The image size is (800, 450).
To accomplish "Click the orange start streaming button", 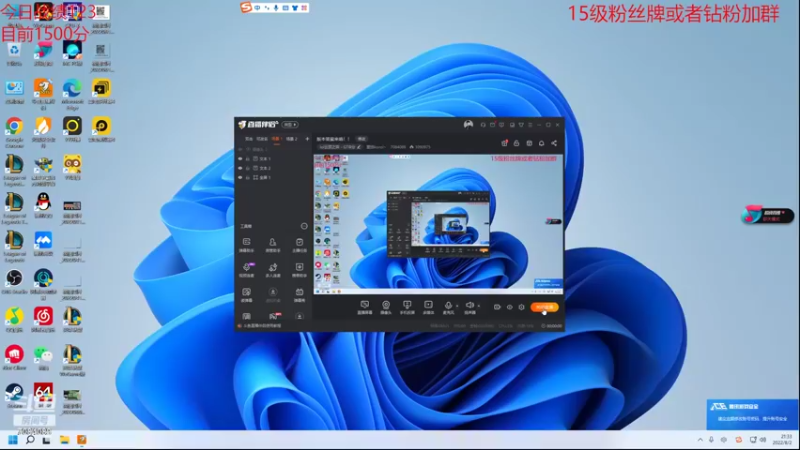I will [x=544, y=307].
